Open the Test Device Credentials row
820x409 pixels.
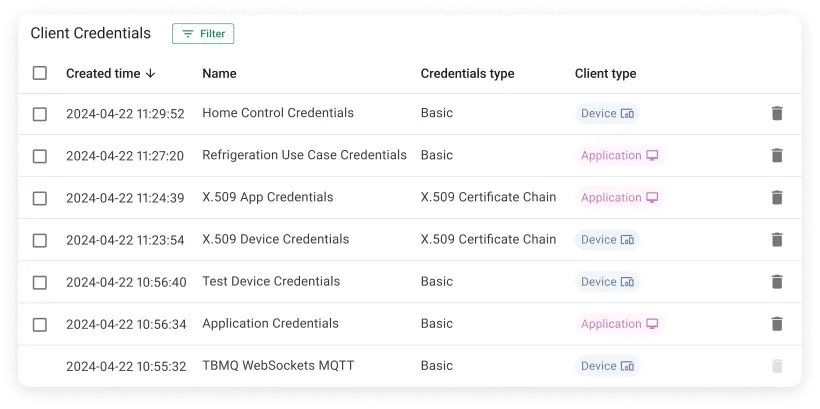click(x=271, y=282)
